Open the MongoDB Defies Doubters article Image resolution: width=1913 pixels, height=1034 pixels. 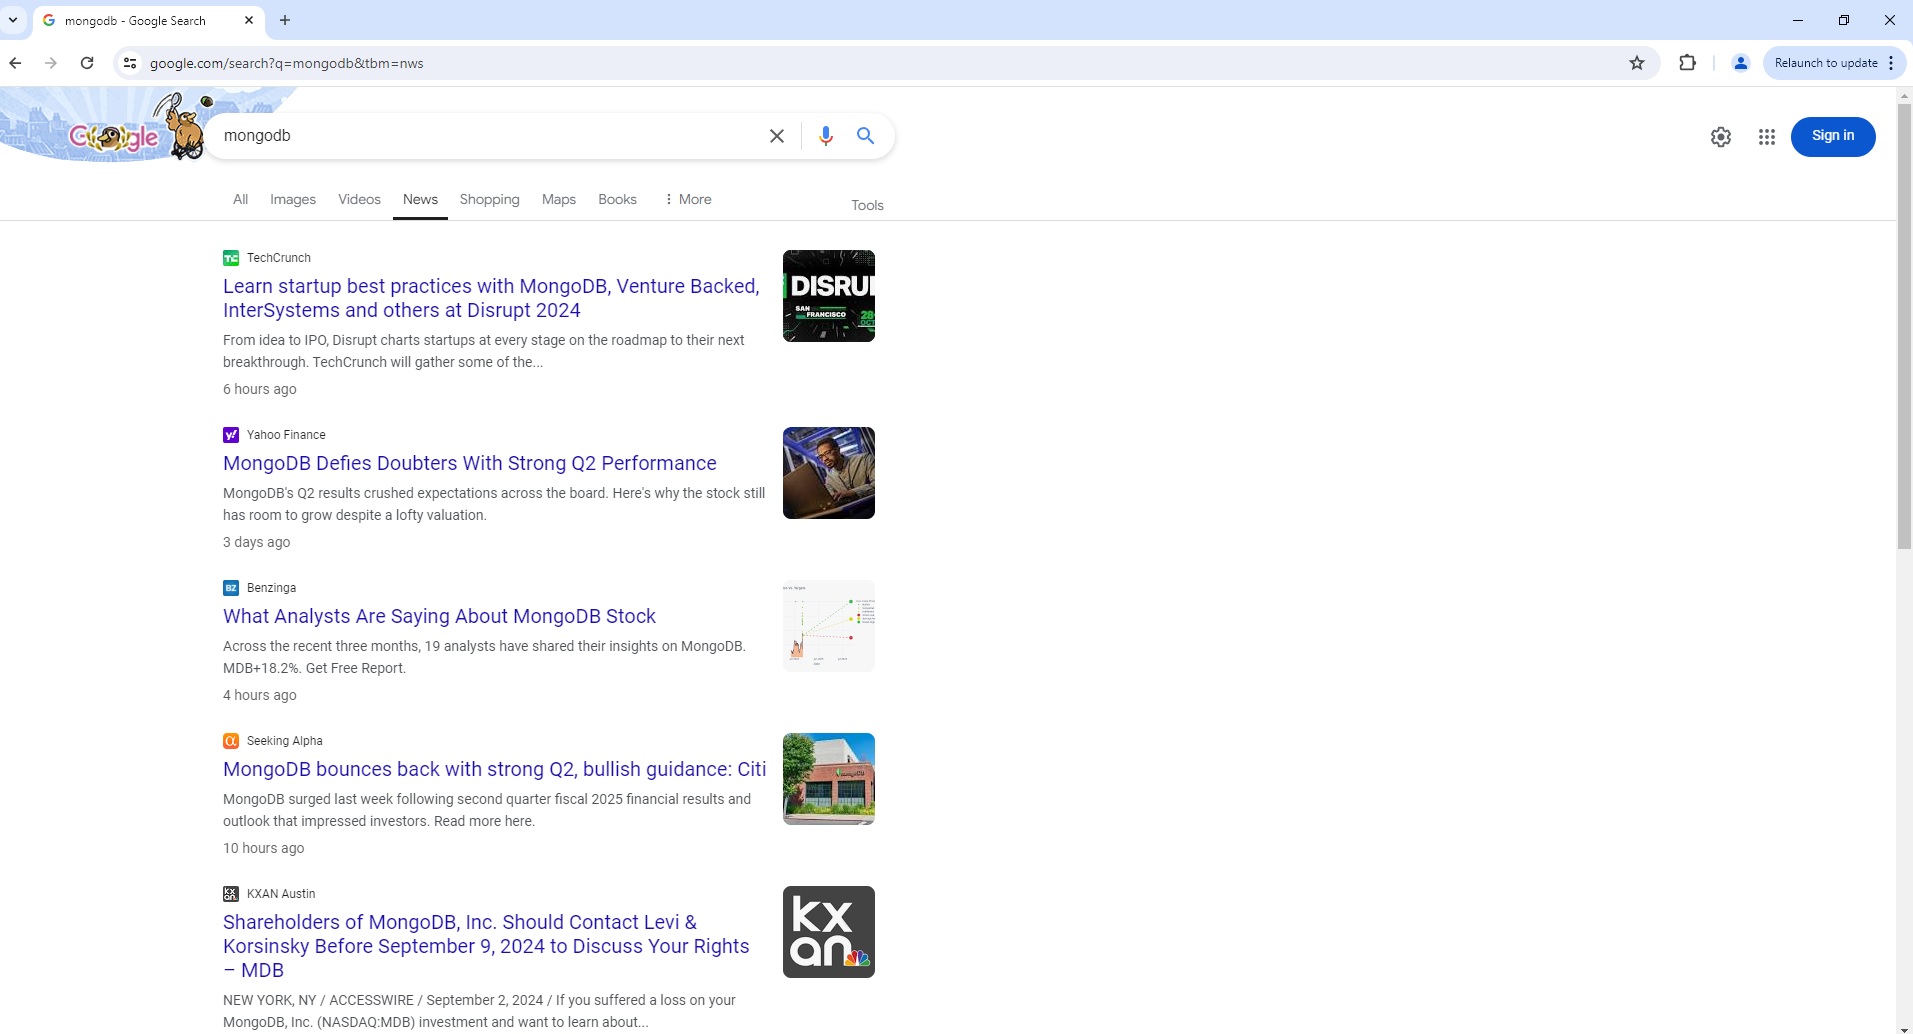tap(469, 463)
